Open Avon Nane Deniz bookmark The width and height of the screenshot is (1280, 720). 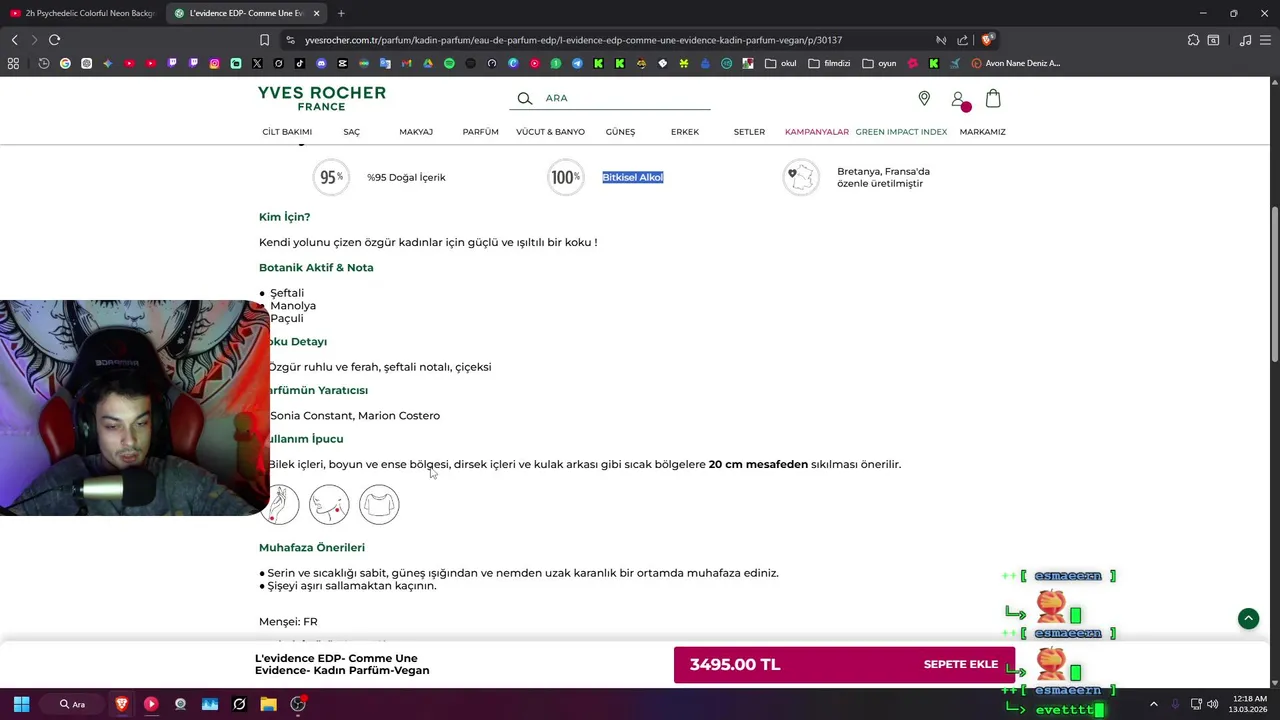tap(1016, 63)
